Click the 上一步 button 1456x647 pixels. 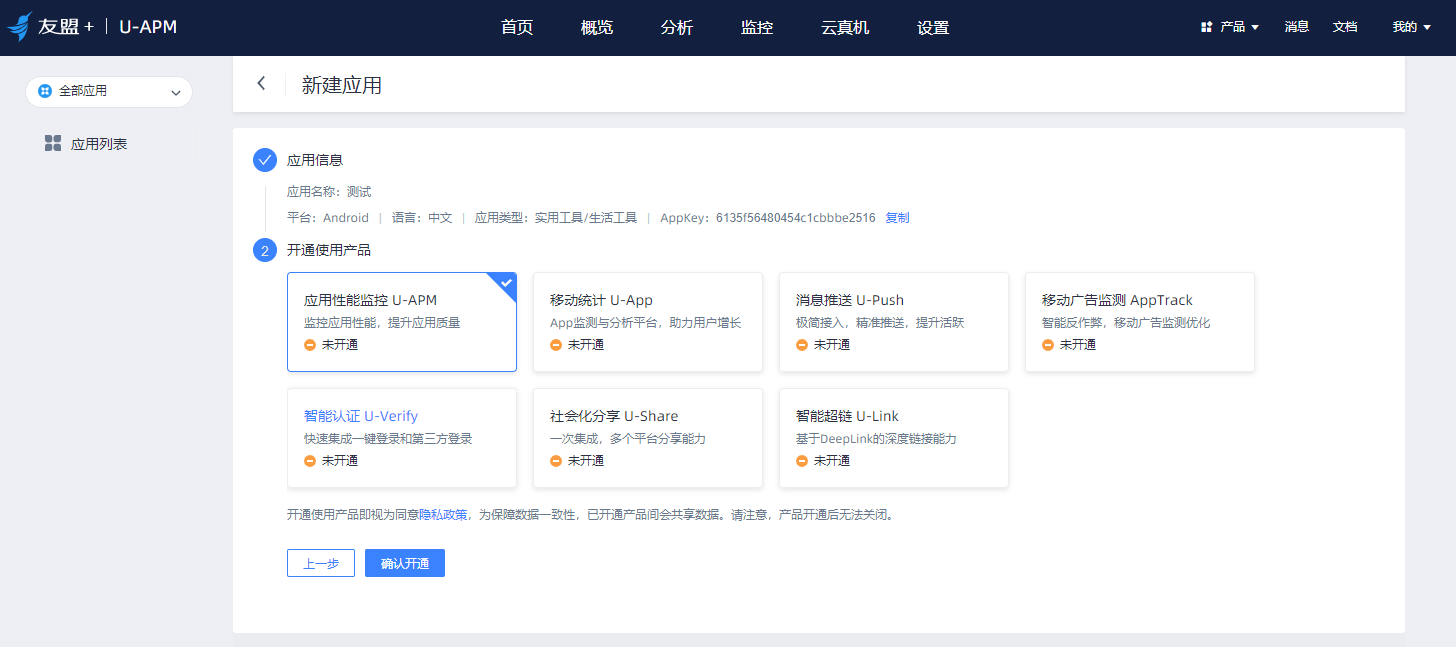coord(320,563)
